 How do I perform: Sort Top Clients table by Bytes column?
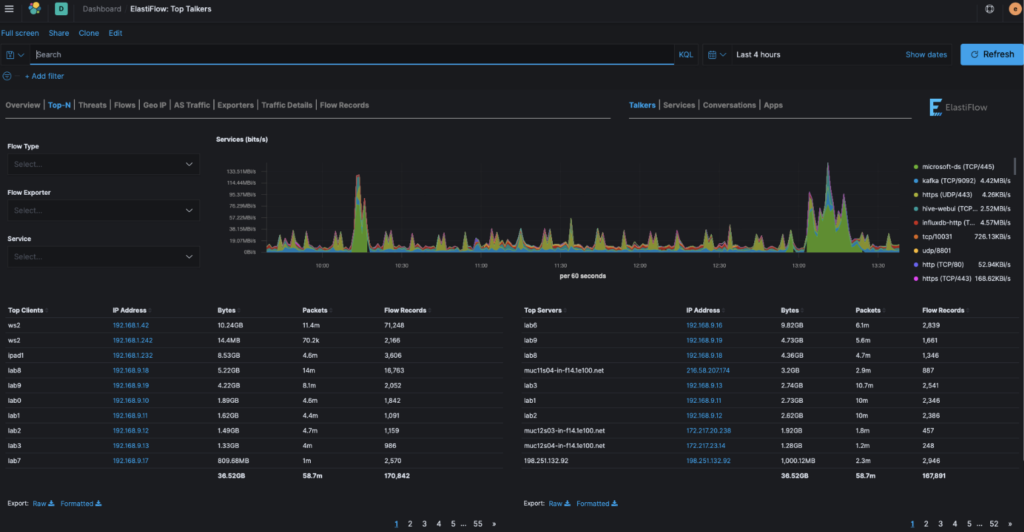pos(227,310)
